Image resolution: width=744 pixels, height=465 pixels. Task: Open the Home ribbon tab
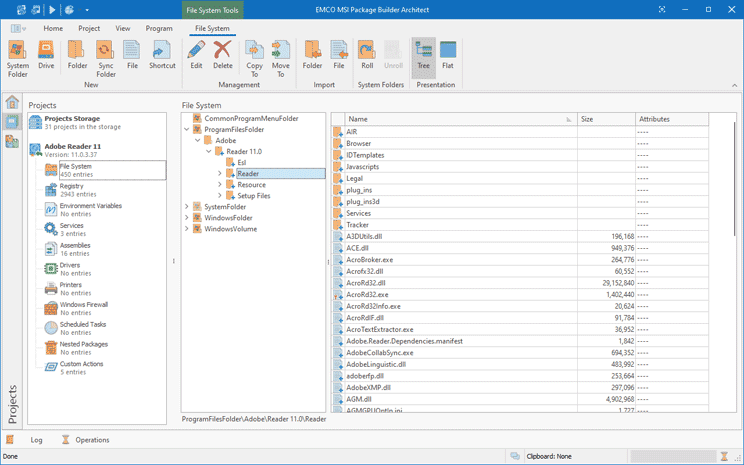pyautogui.click(x=53, y=28)
